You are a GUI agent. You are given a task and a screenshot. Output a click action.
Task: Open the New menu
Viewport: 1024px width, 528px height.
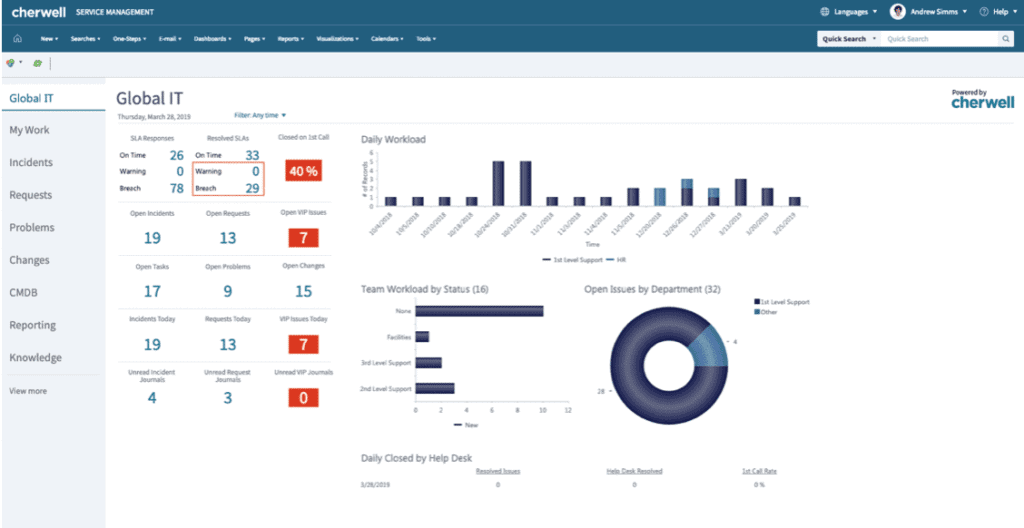pos(50,39)
